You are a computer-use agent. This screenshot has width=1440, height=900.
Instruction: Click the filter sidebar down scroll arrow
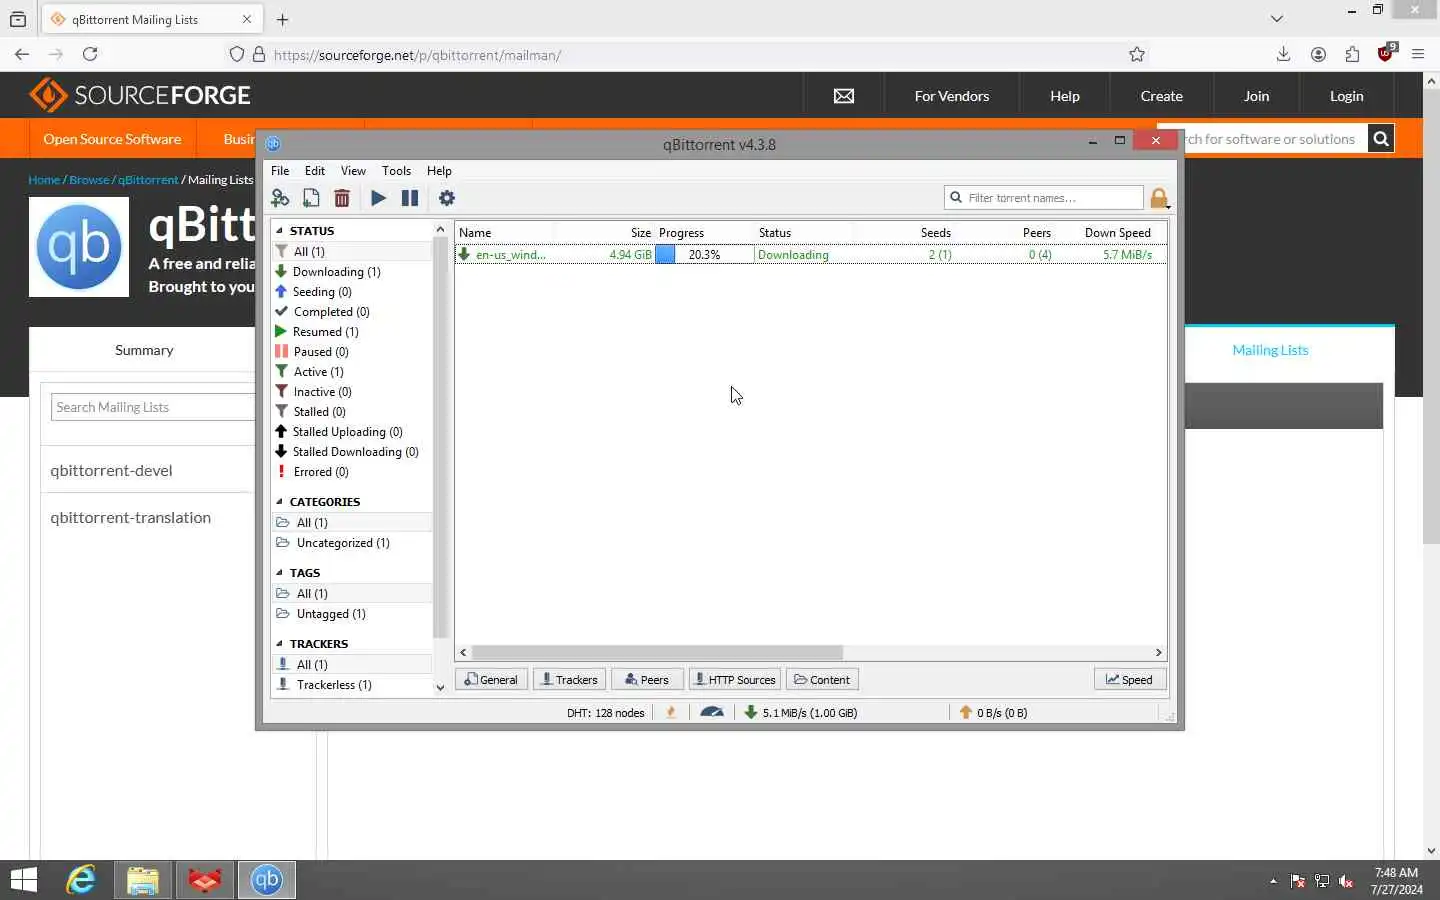click(440, 688)
